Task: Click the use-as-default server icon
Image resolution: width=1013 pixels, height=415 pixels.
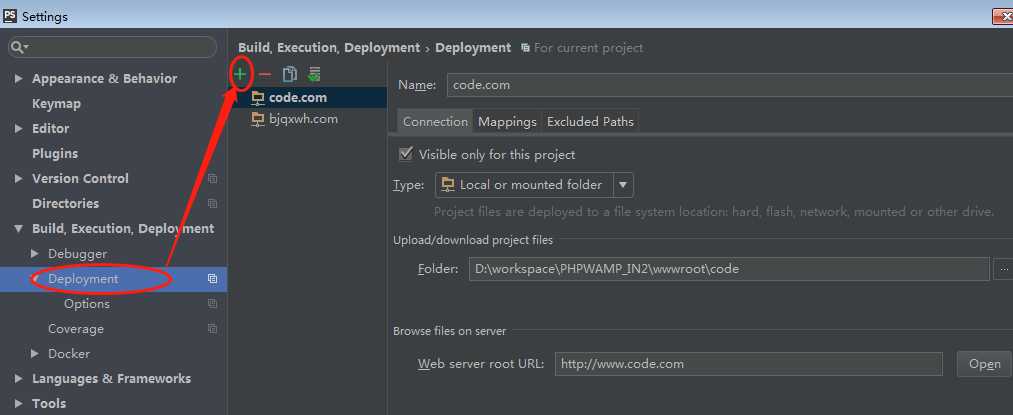Action: coord(314,74)
